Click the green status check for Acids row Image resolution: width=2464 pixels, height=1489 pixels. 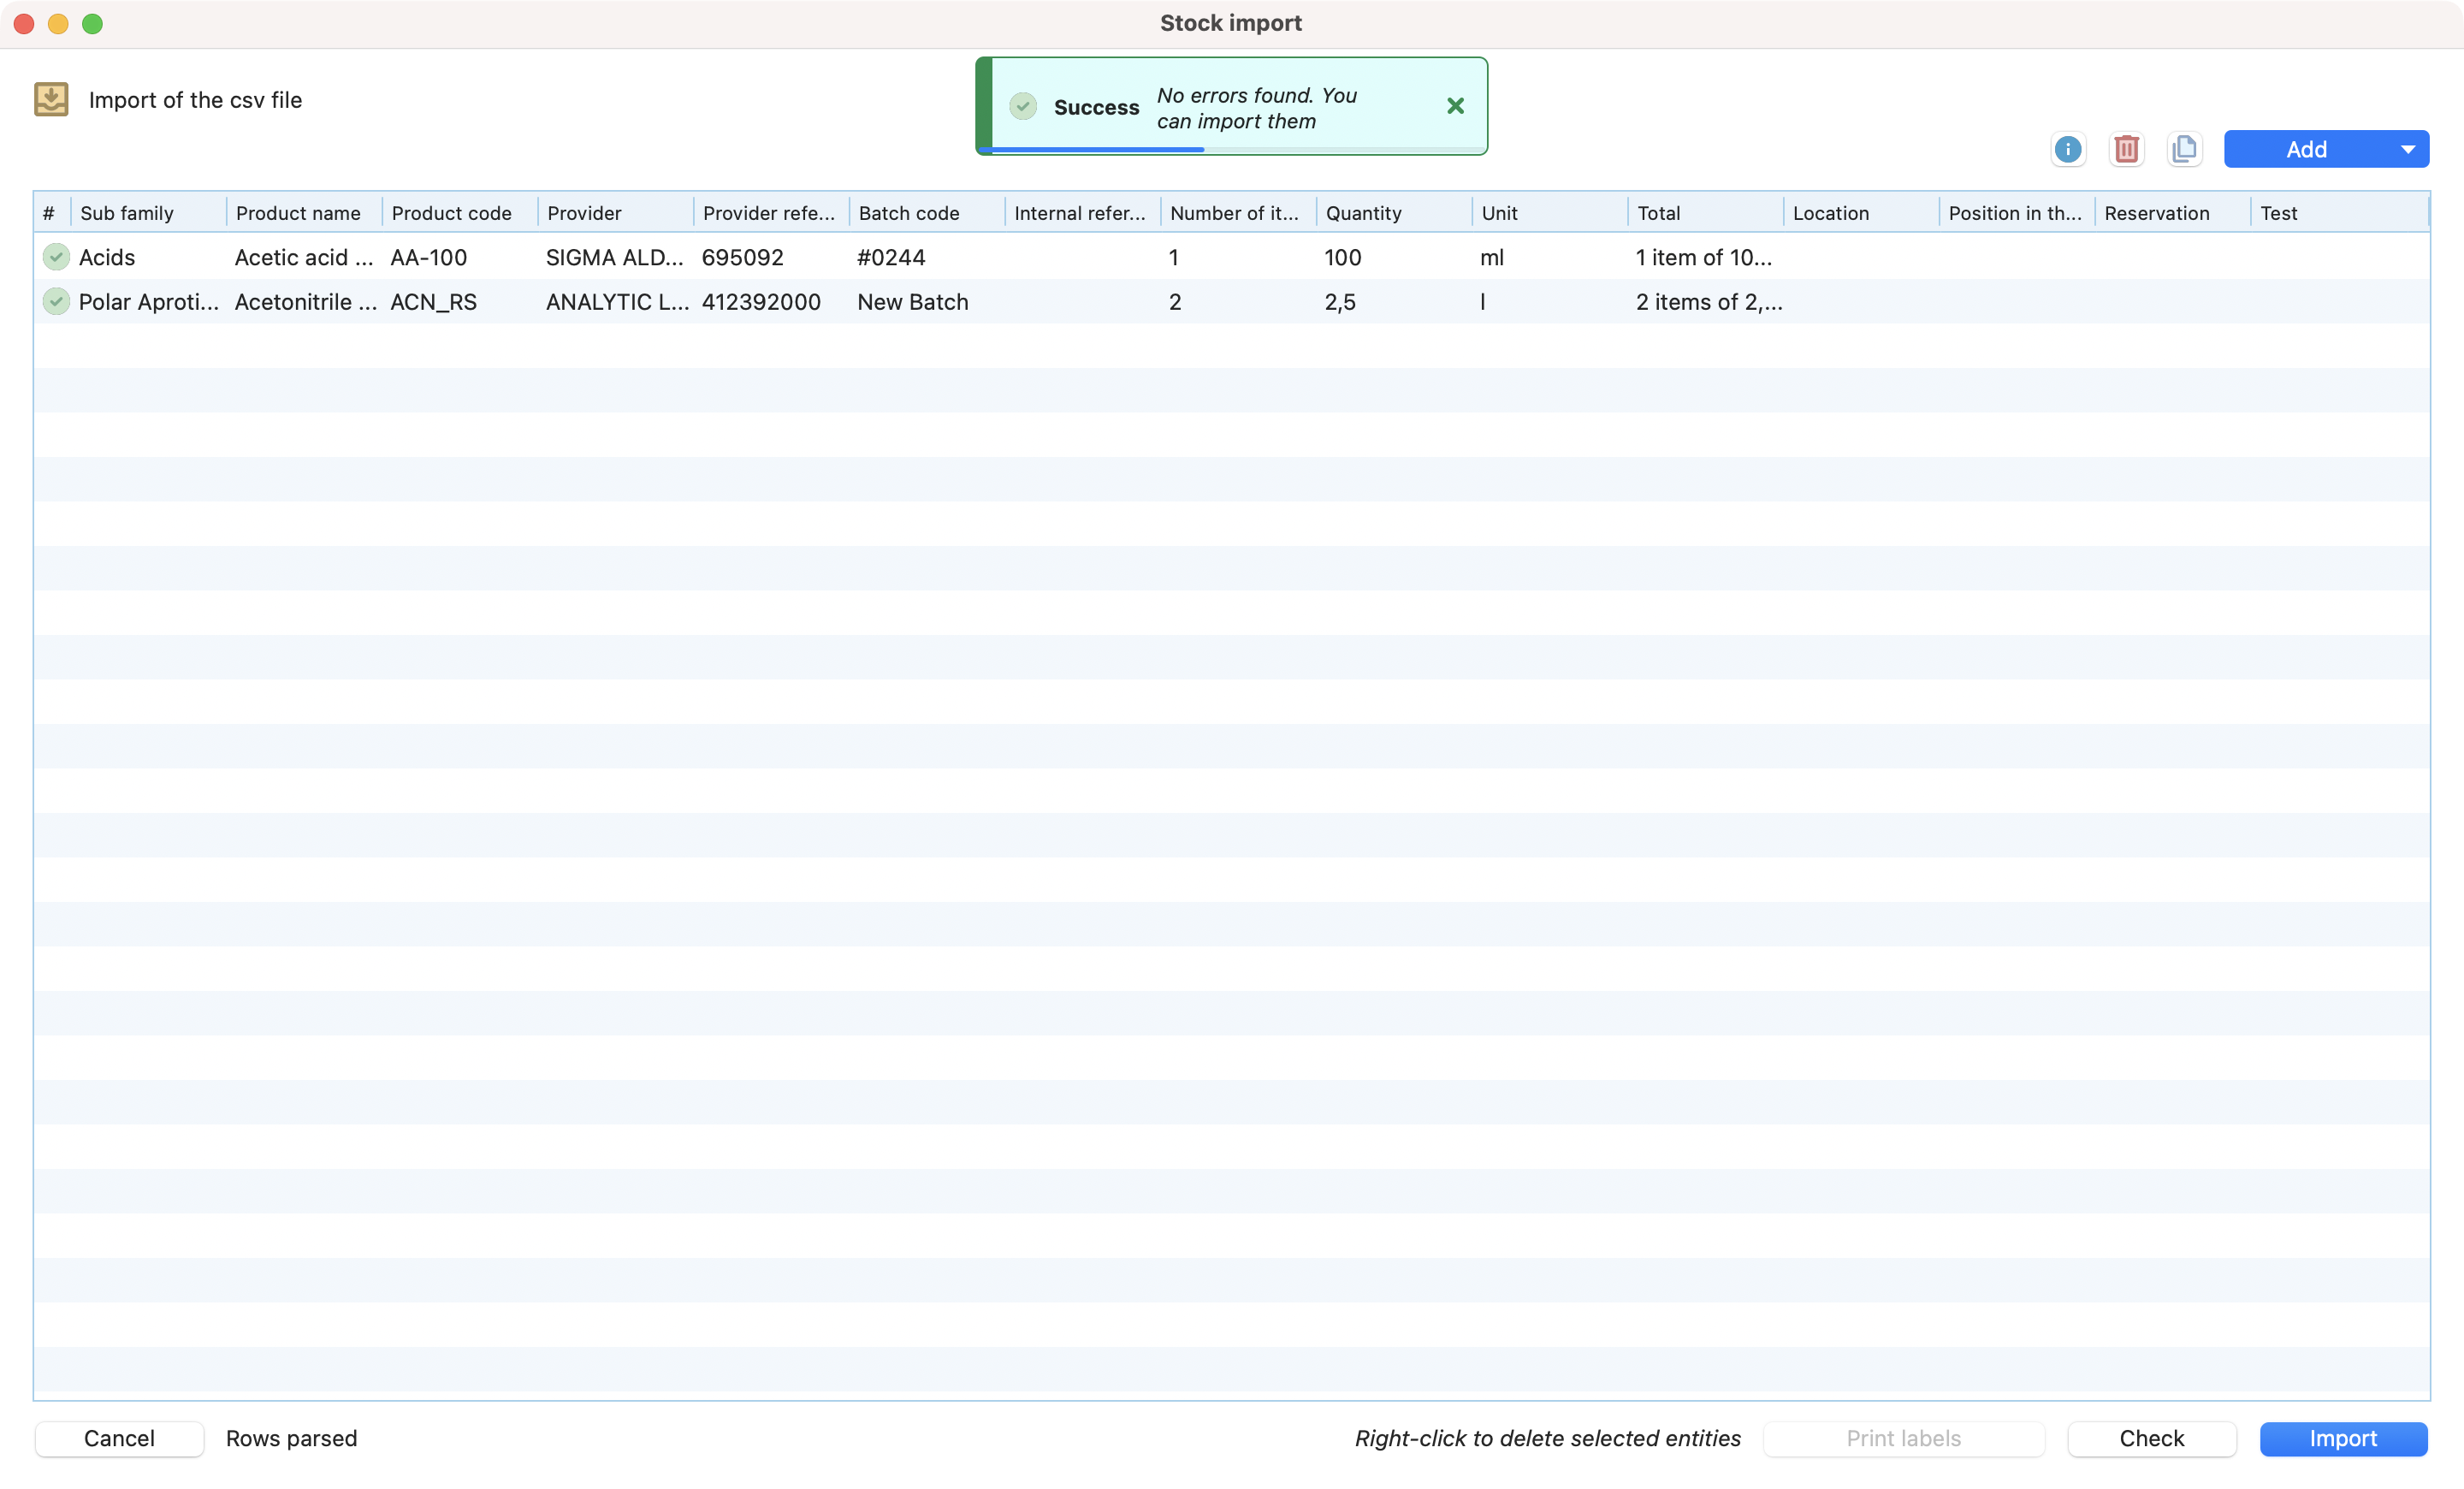[x=56, y=257]
